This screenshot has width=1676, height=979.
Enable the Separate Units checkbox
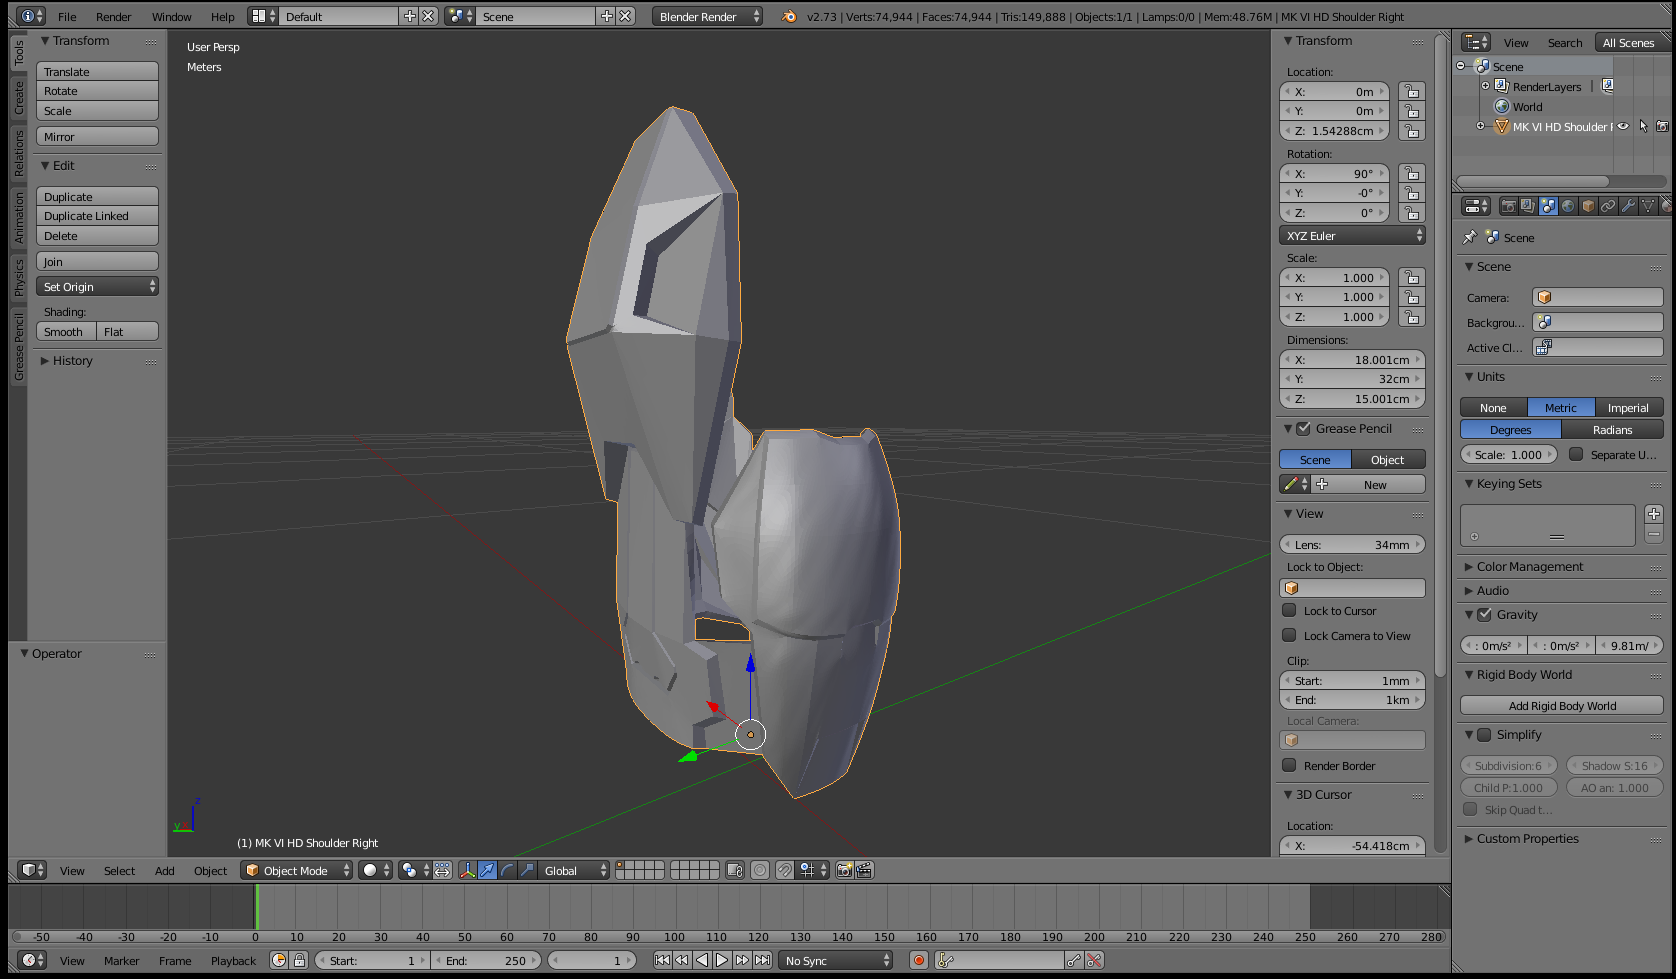pos(1576,455)
